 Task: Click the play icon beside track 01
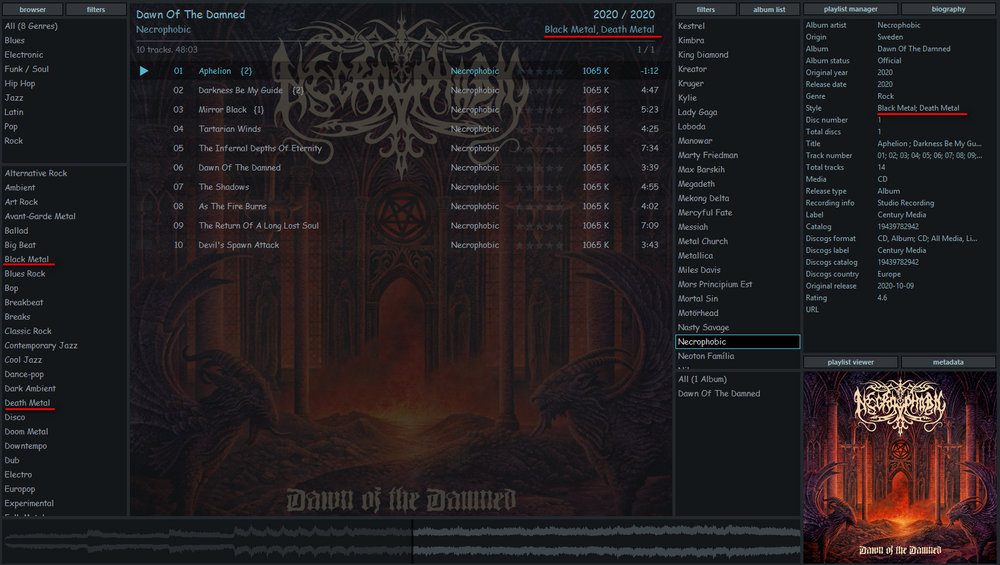[143, 71]
